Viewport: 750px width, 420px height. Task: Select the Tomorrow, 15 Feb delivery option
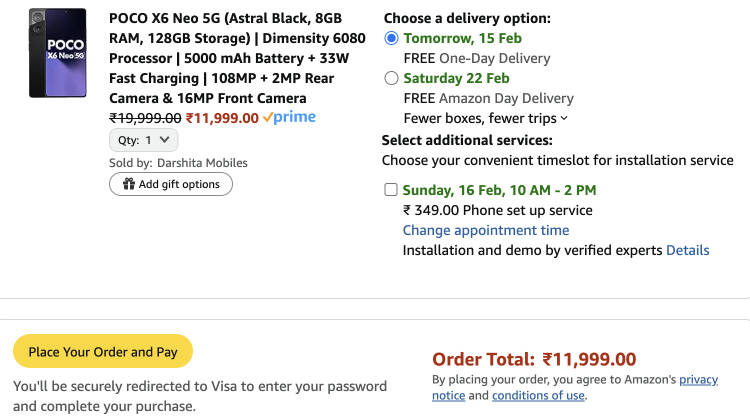pyautogui.click(x=391, y=38)
